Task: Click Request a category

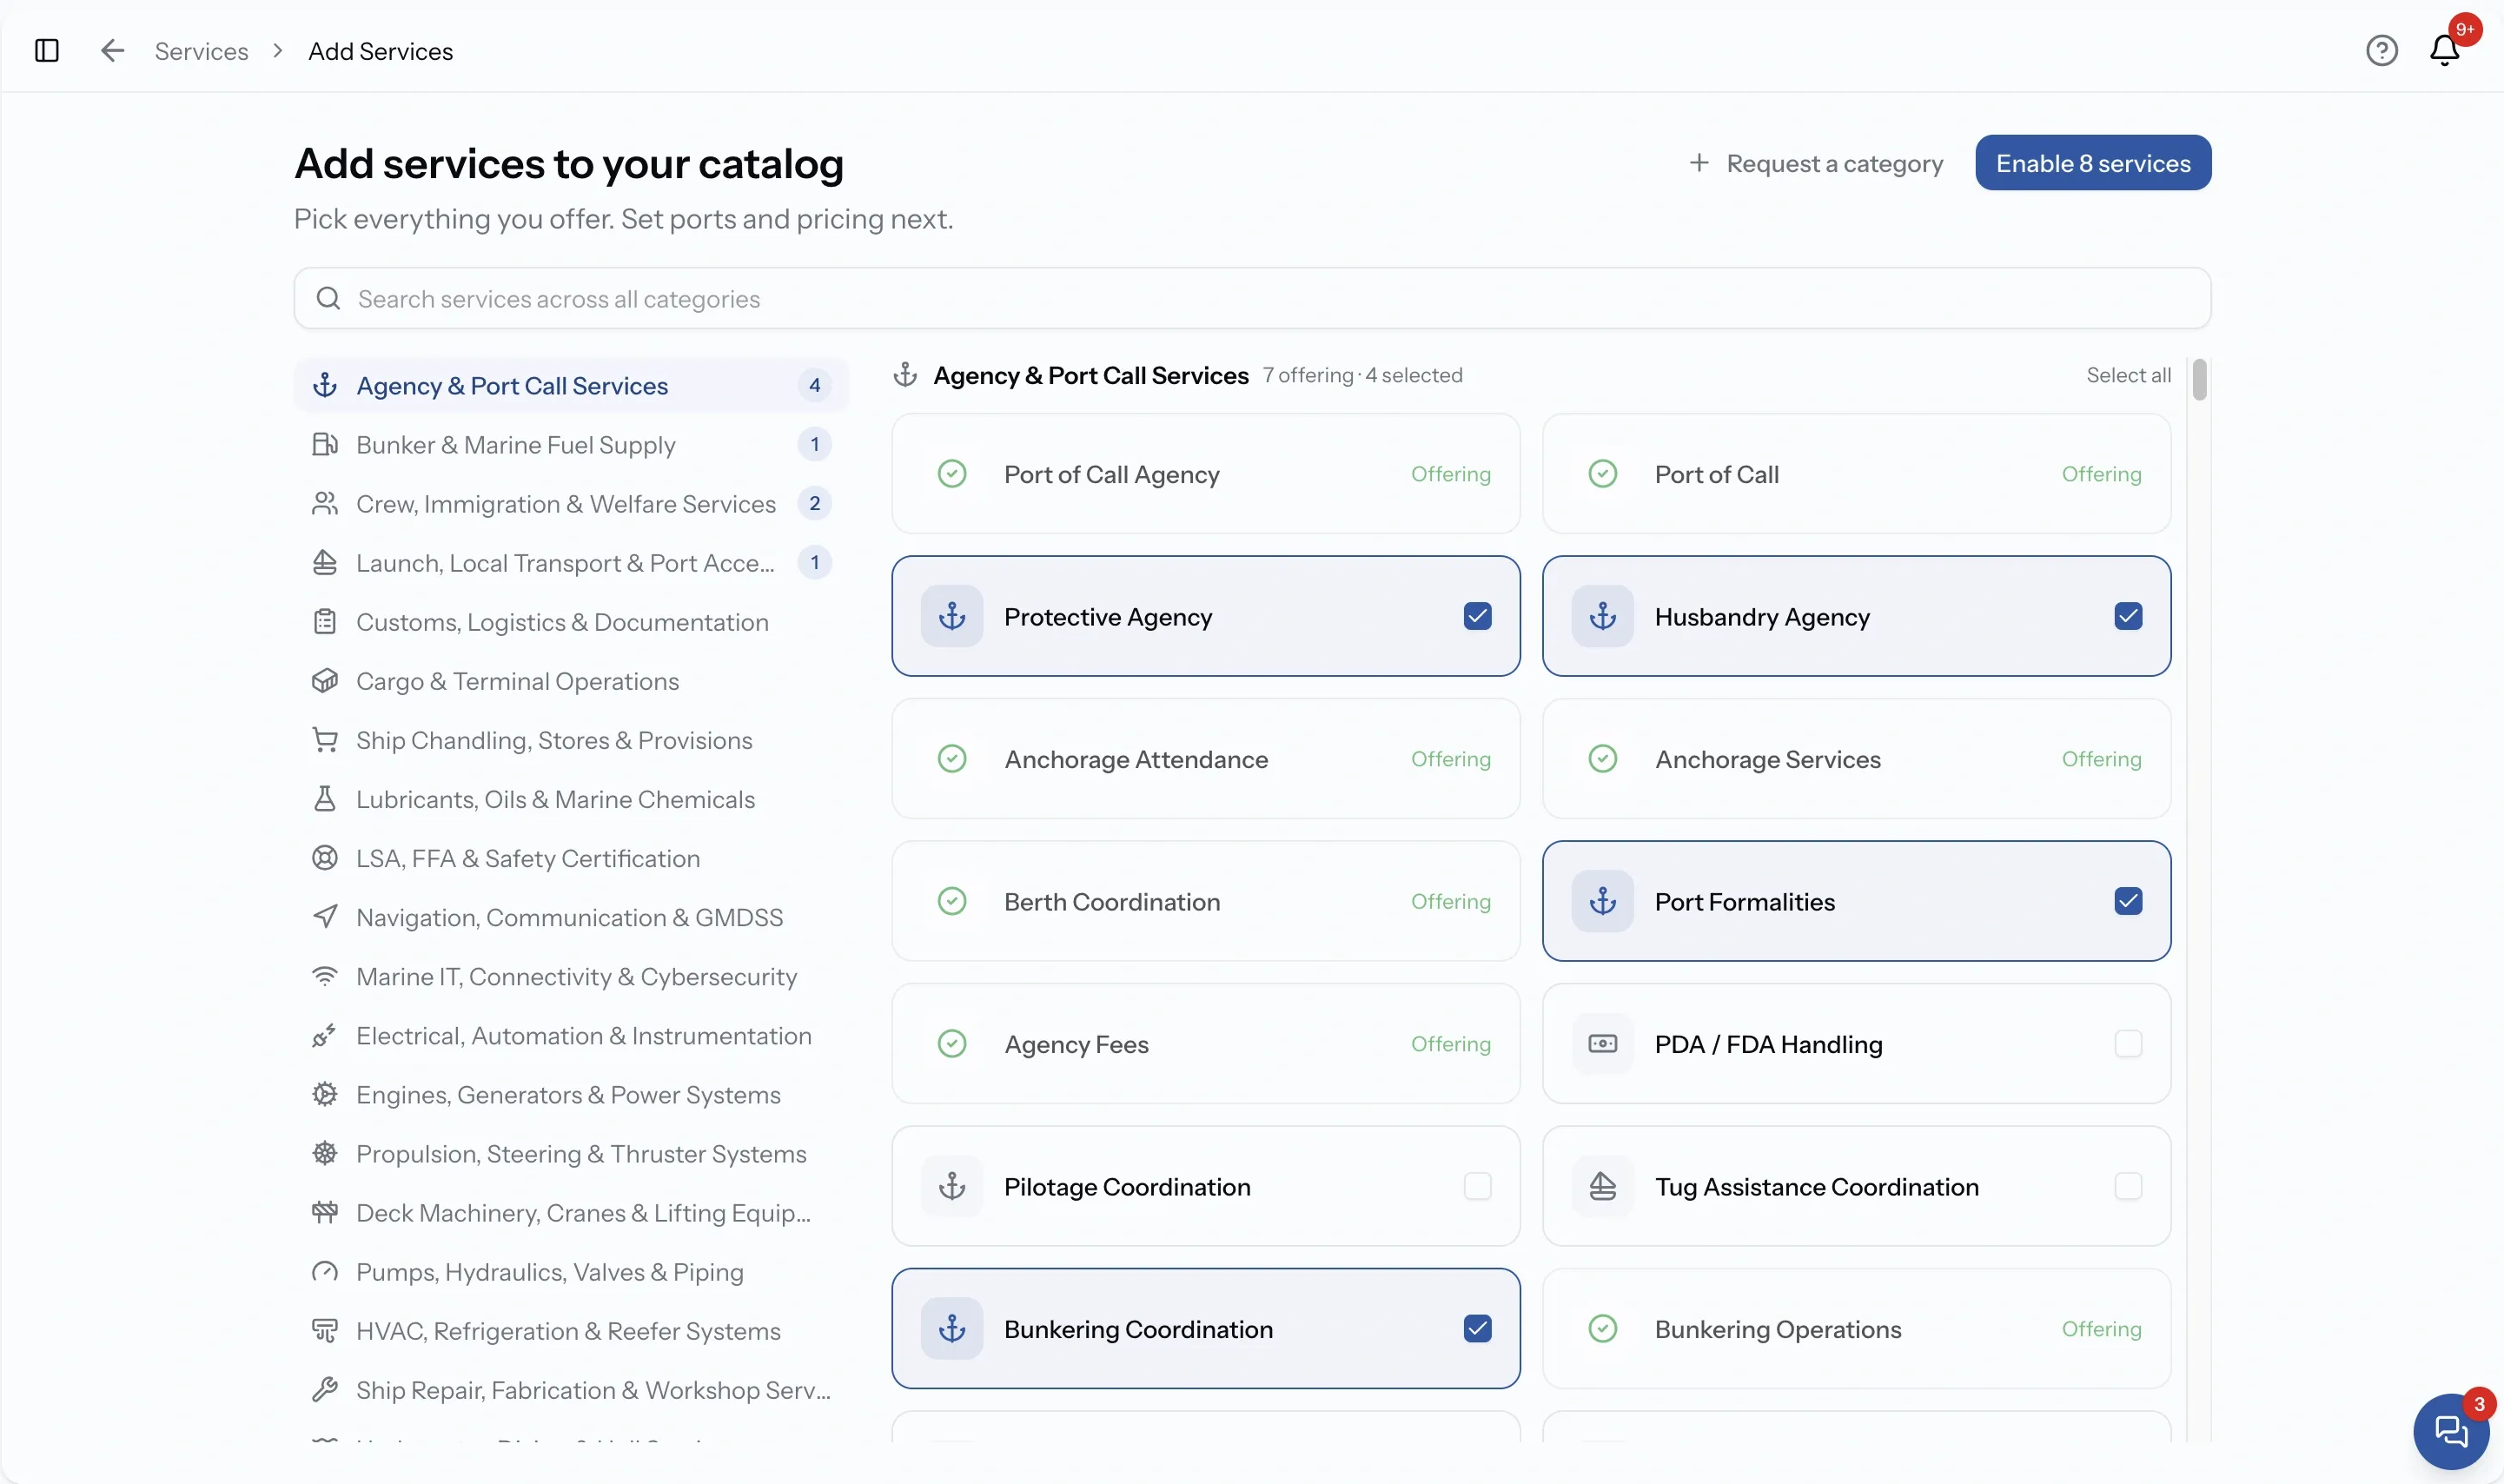Action: 1815,163
